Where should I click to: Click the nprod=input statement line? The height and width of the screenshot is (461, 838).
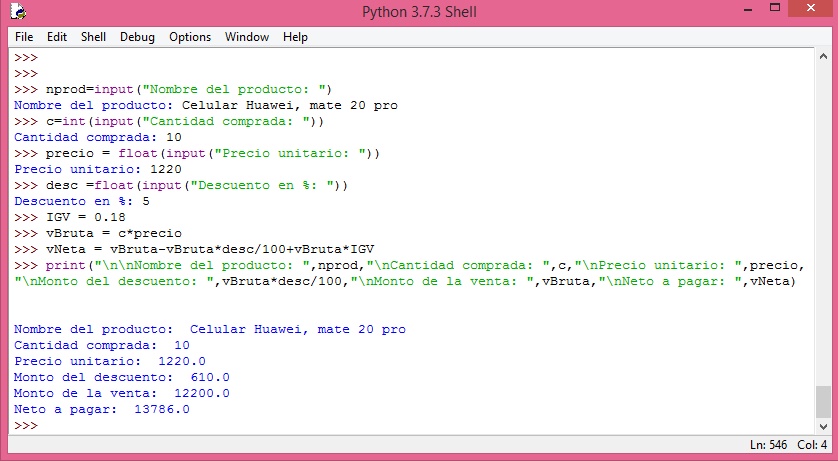[173, 89]
